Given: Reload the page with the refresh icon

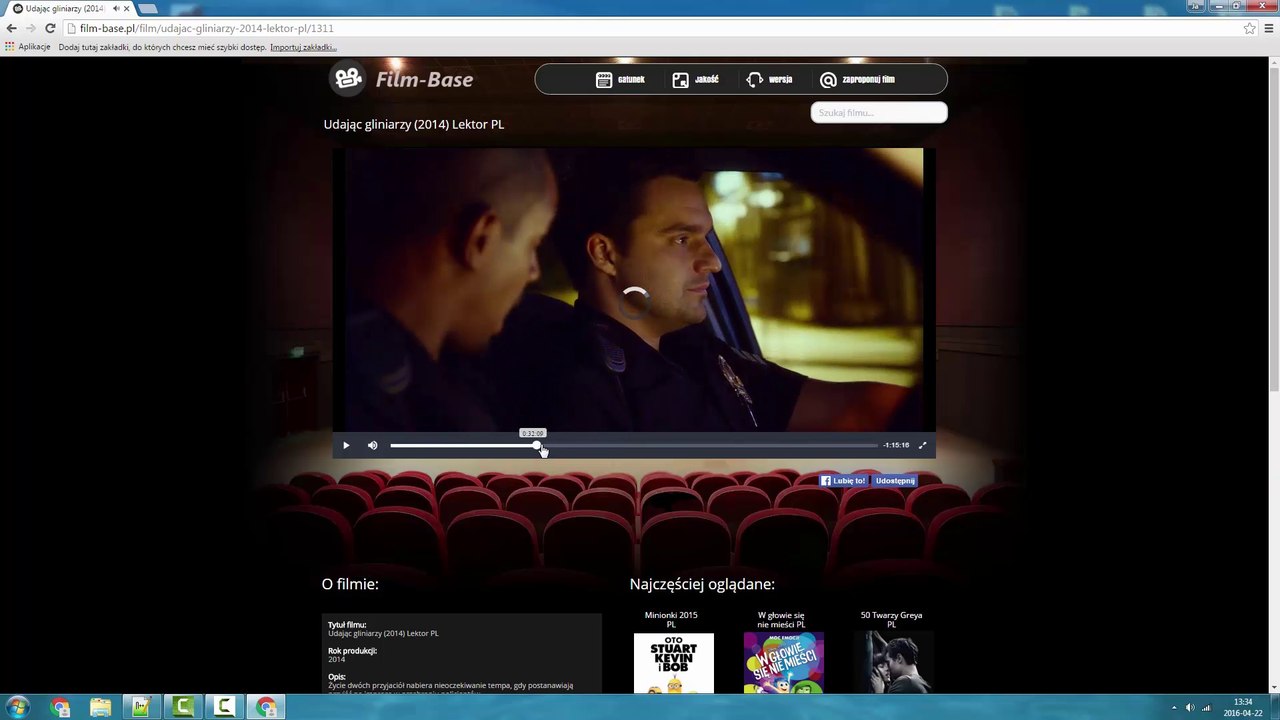Looking at the screenshot, I should click(x=50, y=28).
